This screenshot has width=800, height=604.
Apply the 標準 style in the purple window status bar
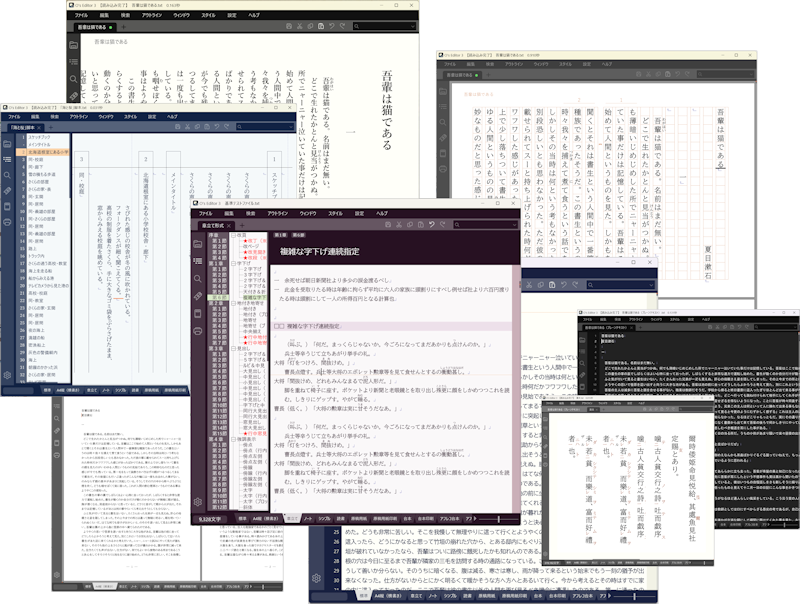point(242,519)
